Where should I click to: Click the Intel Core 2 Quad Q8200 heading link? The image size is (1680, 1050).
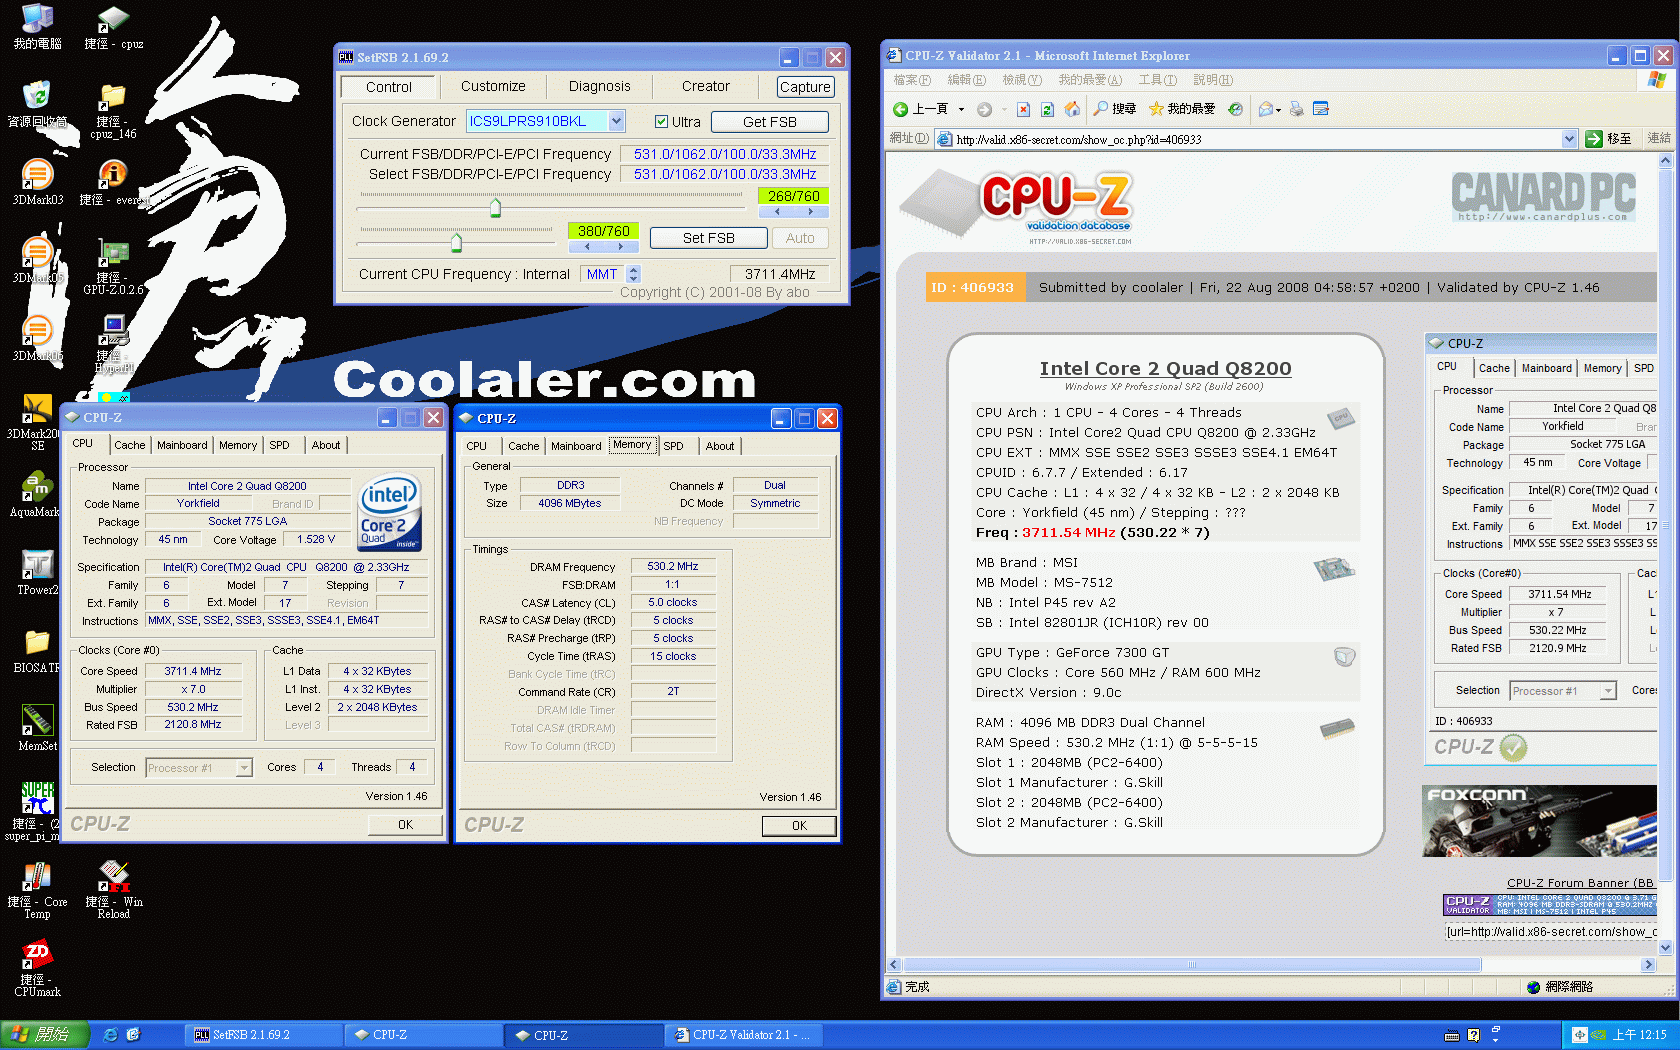[x=1165, y=368]
